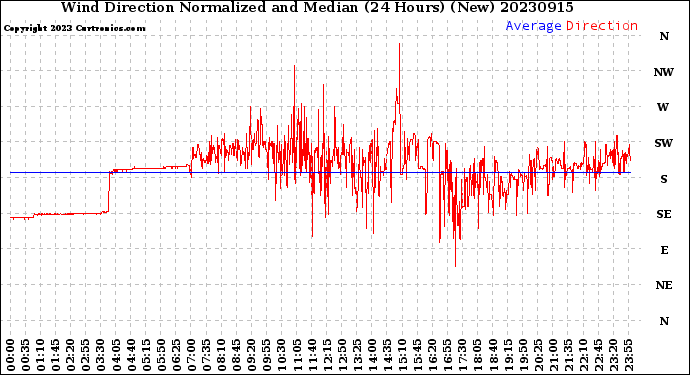Click the 01:10 time label
690x375 pixels.
pyautogui.click(x=40, y=355)
